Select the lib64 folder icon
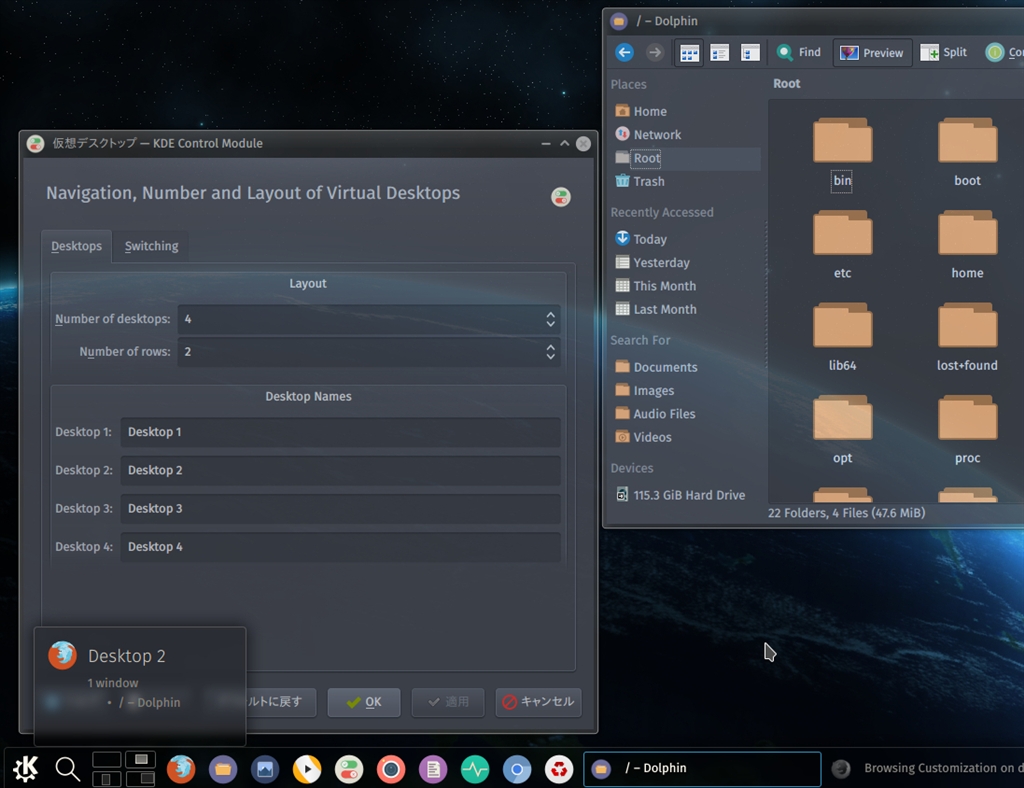1024x788 pixels. 842,325
